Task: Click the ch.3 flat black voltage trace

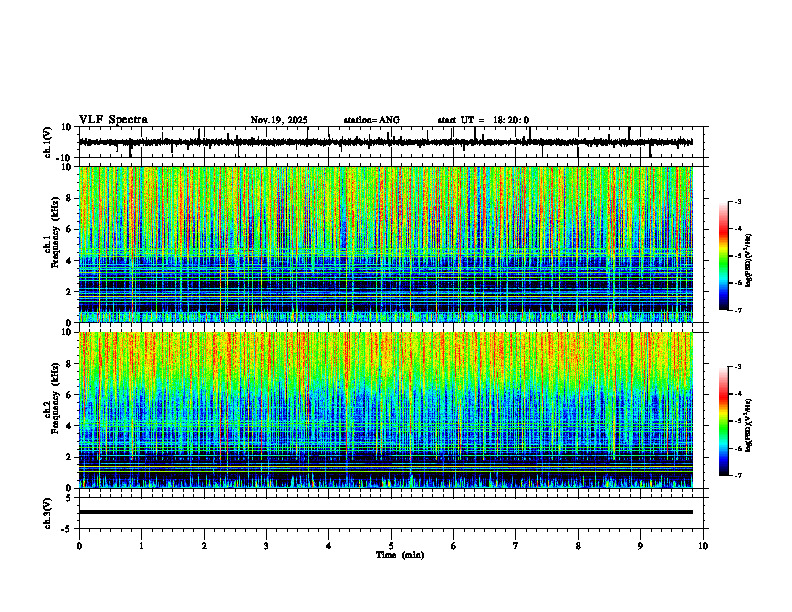Action: pos(385,512)
